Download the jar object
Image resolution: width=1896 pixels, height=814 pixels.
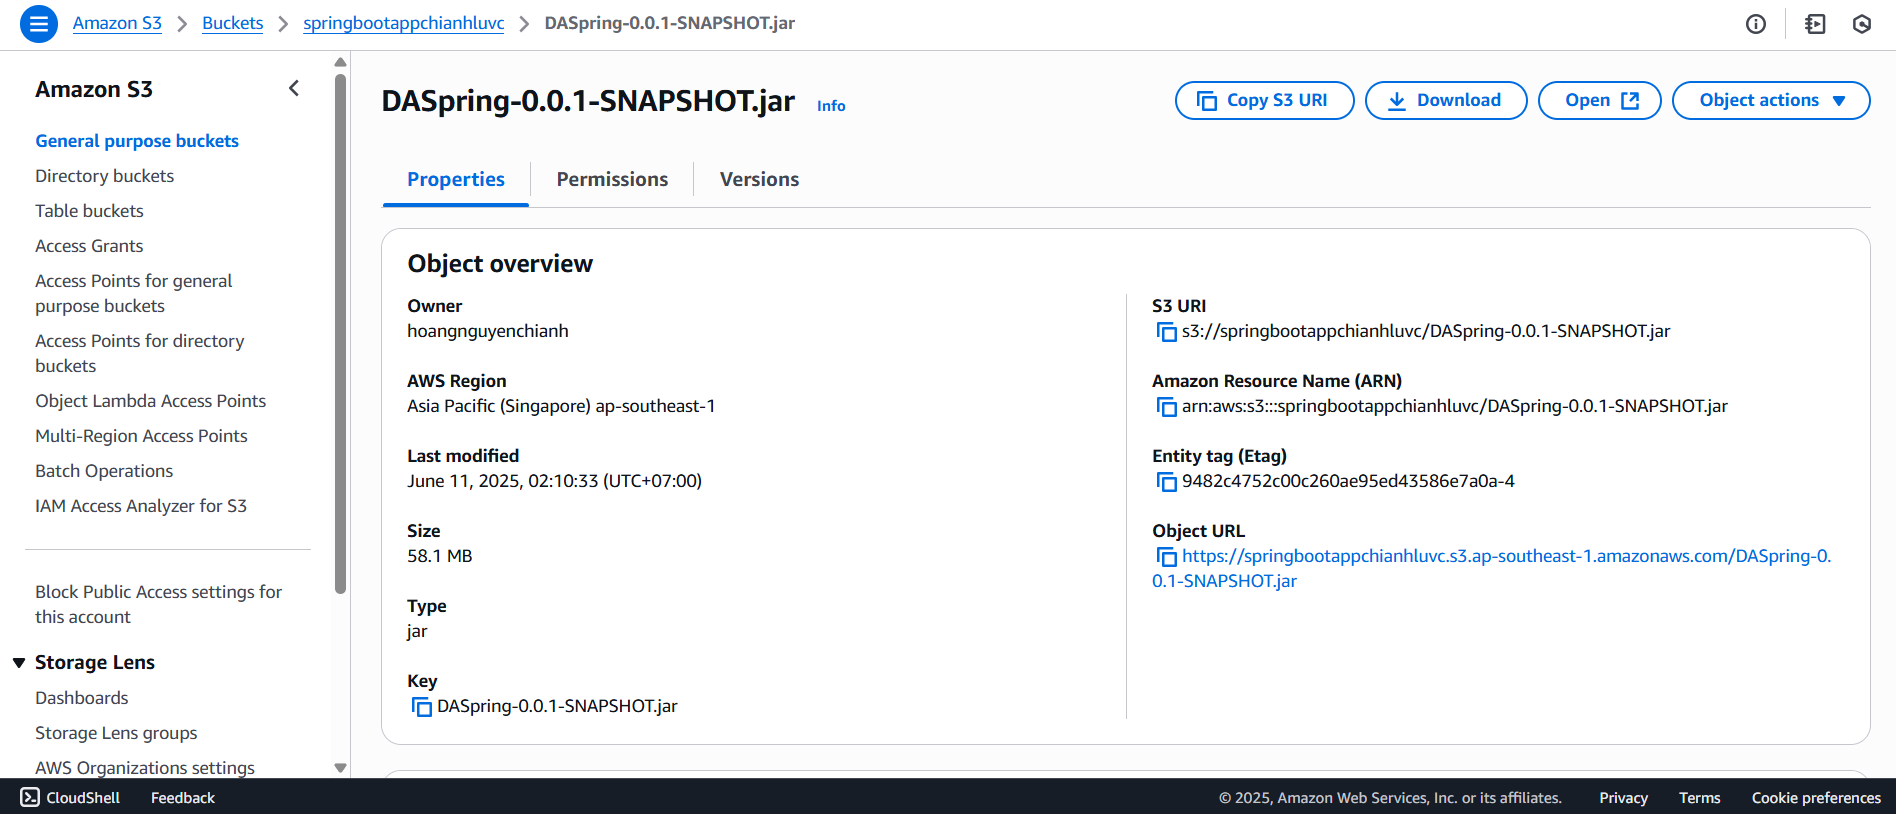pyautogui.click(x=1446, y=100)
